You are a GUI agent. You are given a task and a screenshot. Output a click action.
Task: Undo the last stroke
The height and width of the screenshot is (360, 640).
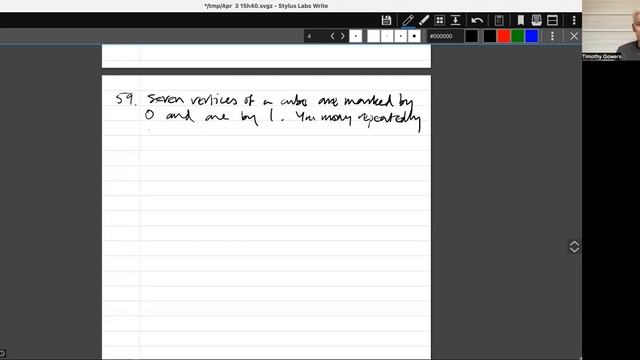477,20
